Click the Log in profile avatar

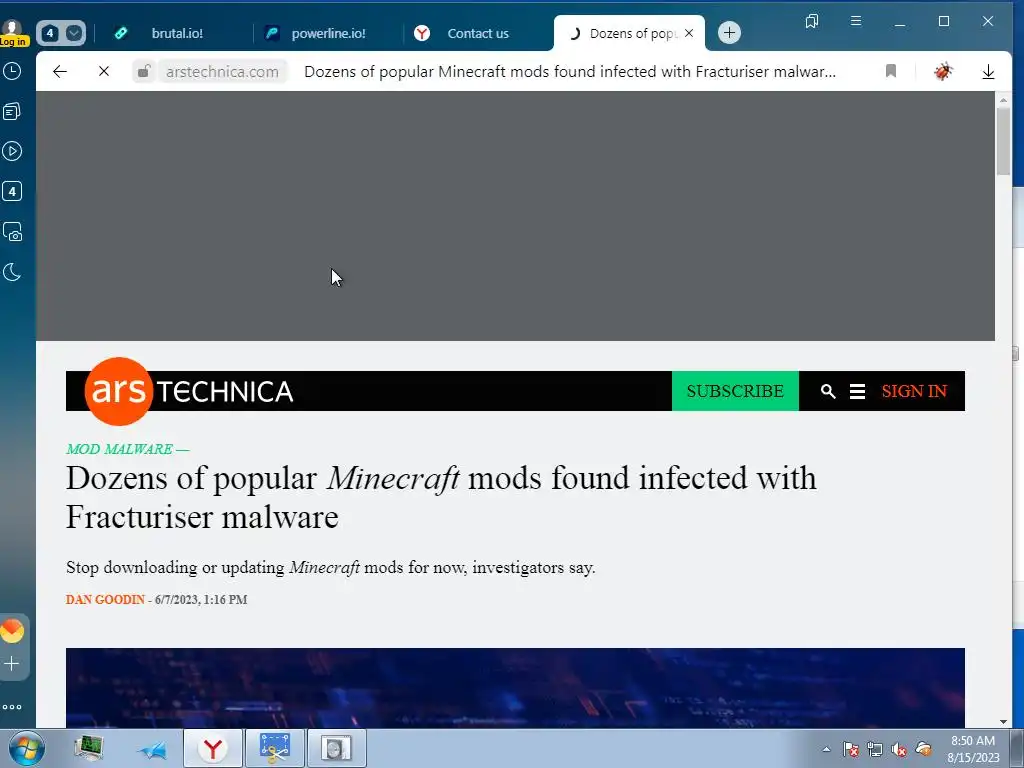12,33
